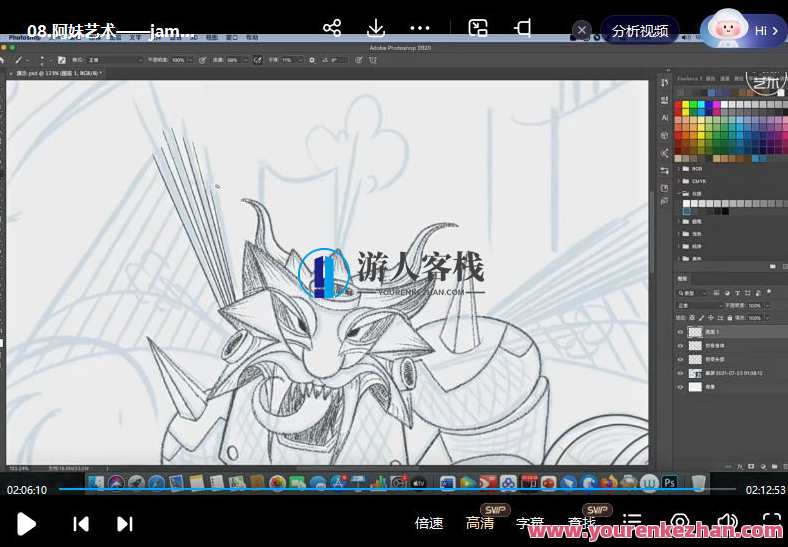Collapse the open grayscale swatch folder
This screenshot has height=547, width=788.
(679, 194)
